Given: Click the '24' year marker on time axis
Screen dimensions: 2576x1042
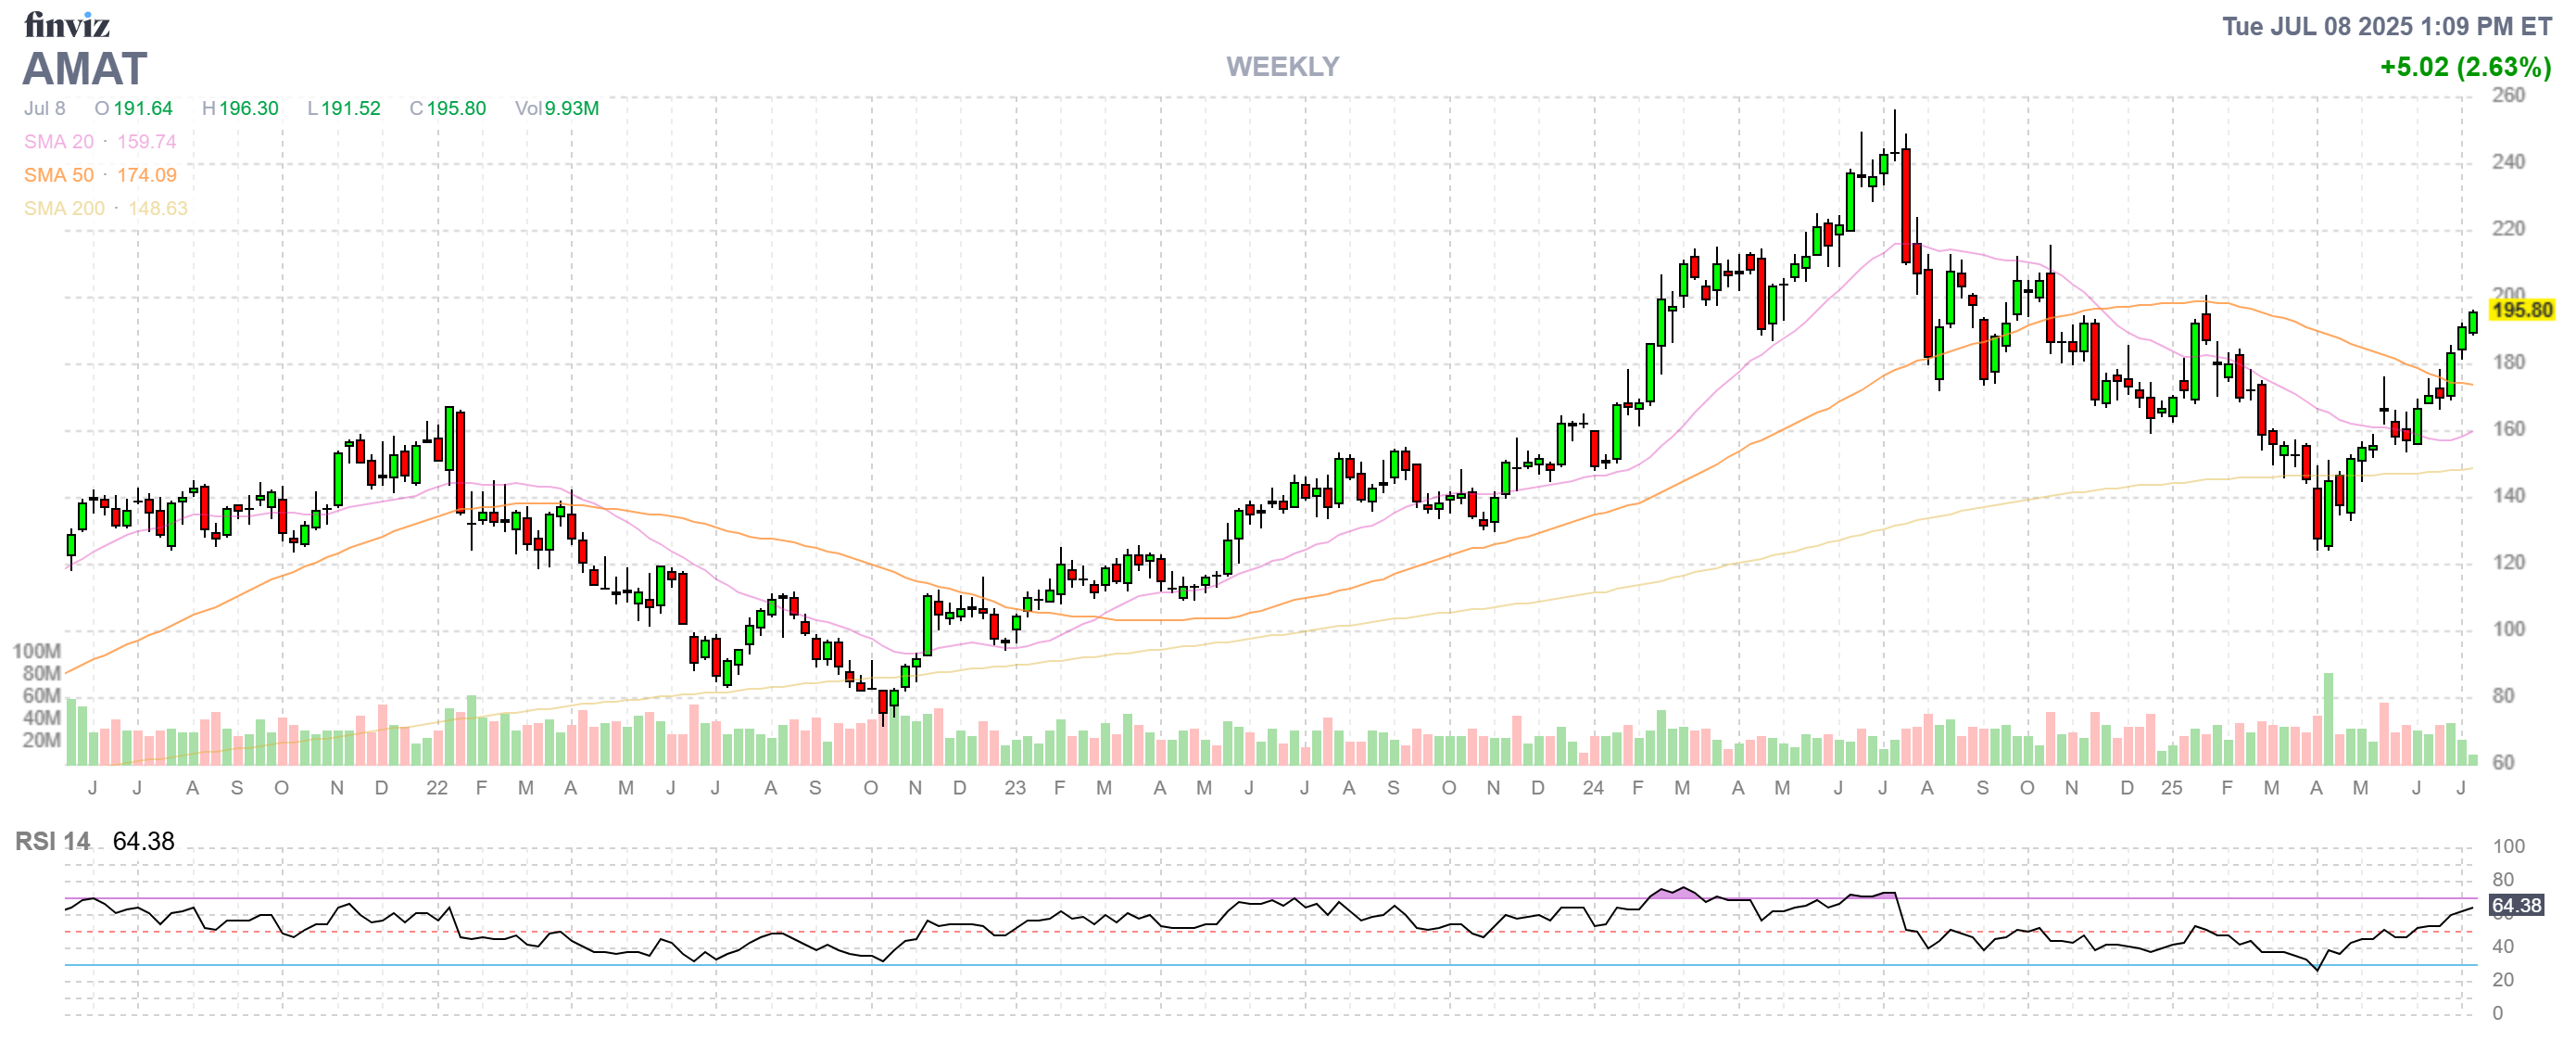Looking at the screenshot, I should tap(1593, 788).
